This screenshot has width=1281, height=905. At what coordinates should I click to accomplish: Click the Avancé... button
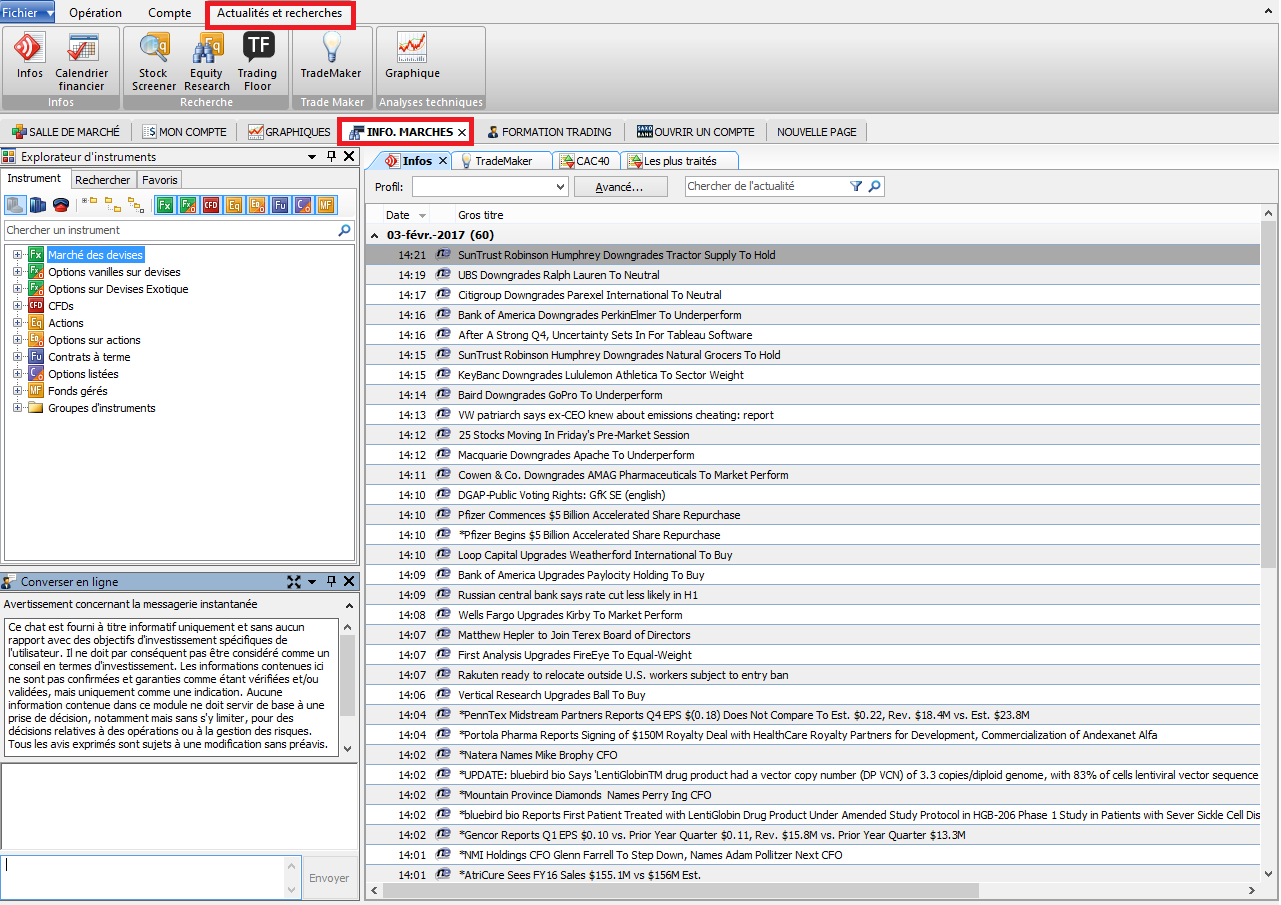tap(619, 187)
